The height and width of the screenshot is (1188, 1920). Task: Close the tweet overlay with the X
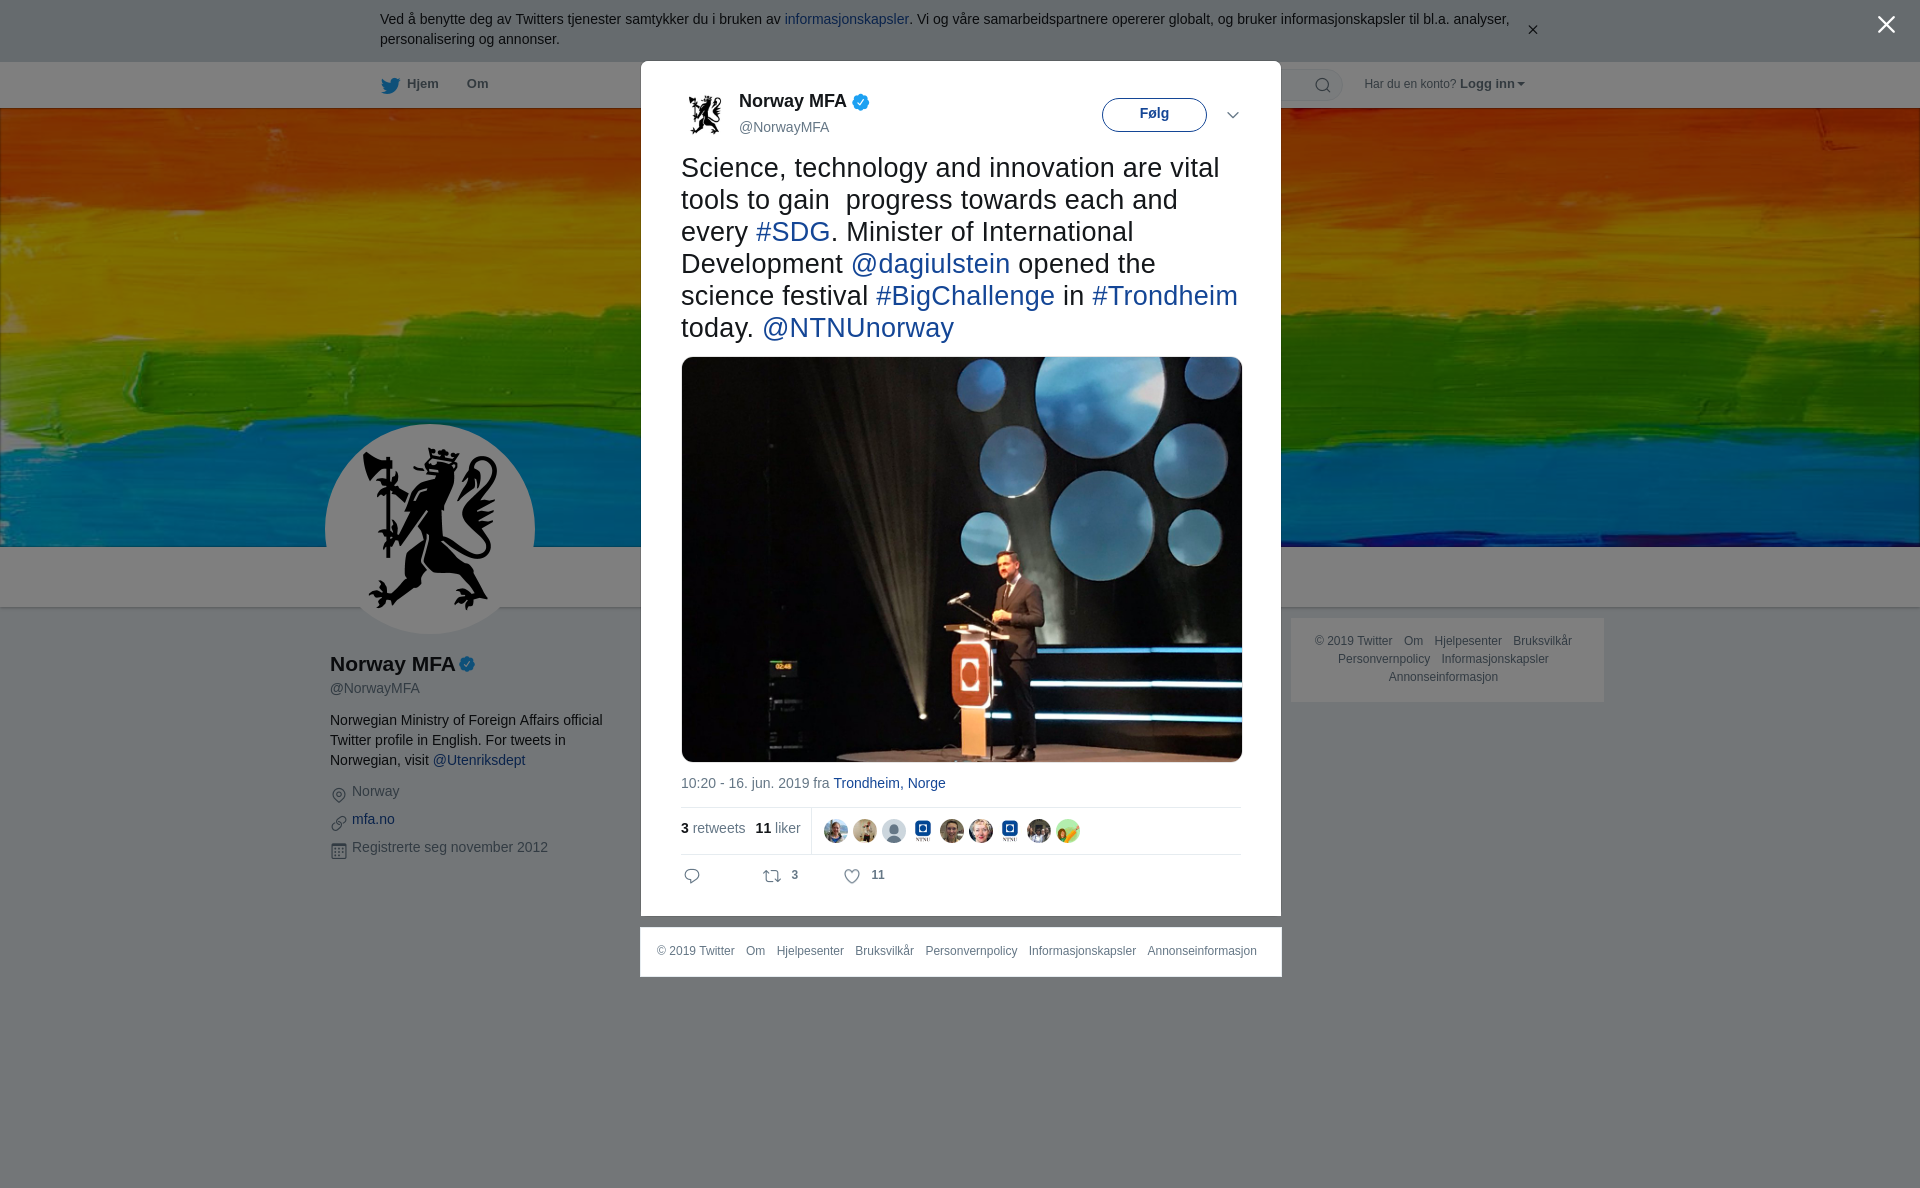click(x=1886, y=25)
